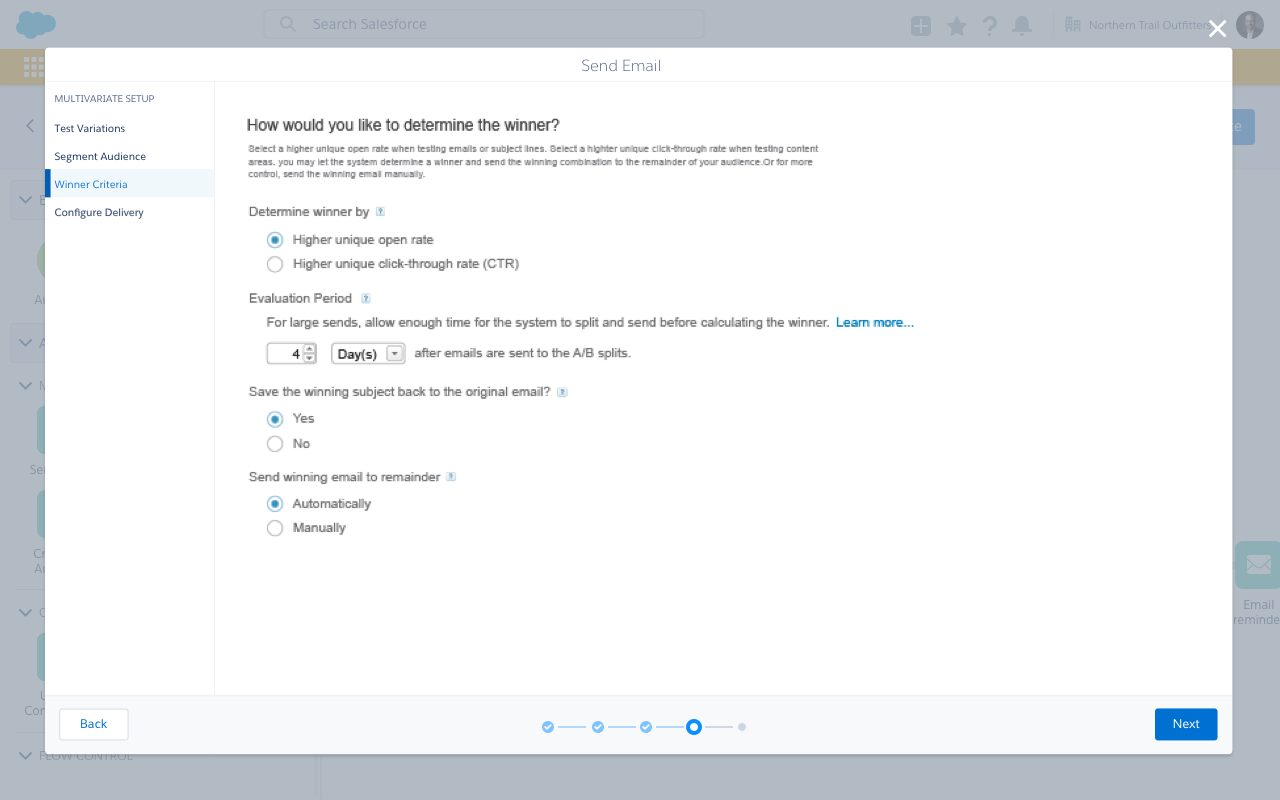Open the user avatar profile menu

[x=1250, y=25]
